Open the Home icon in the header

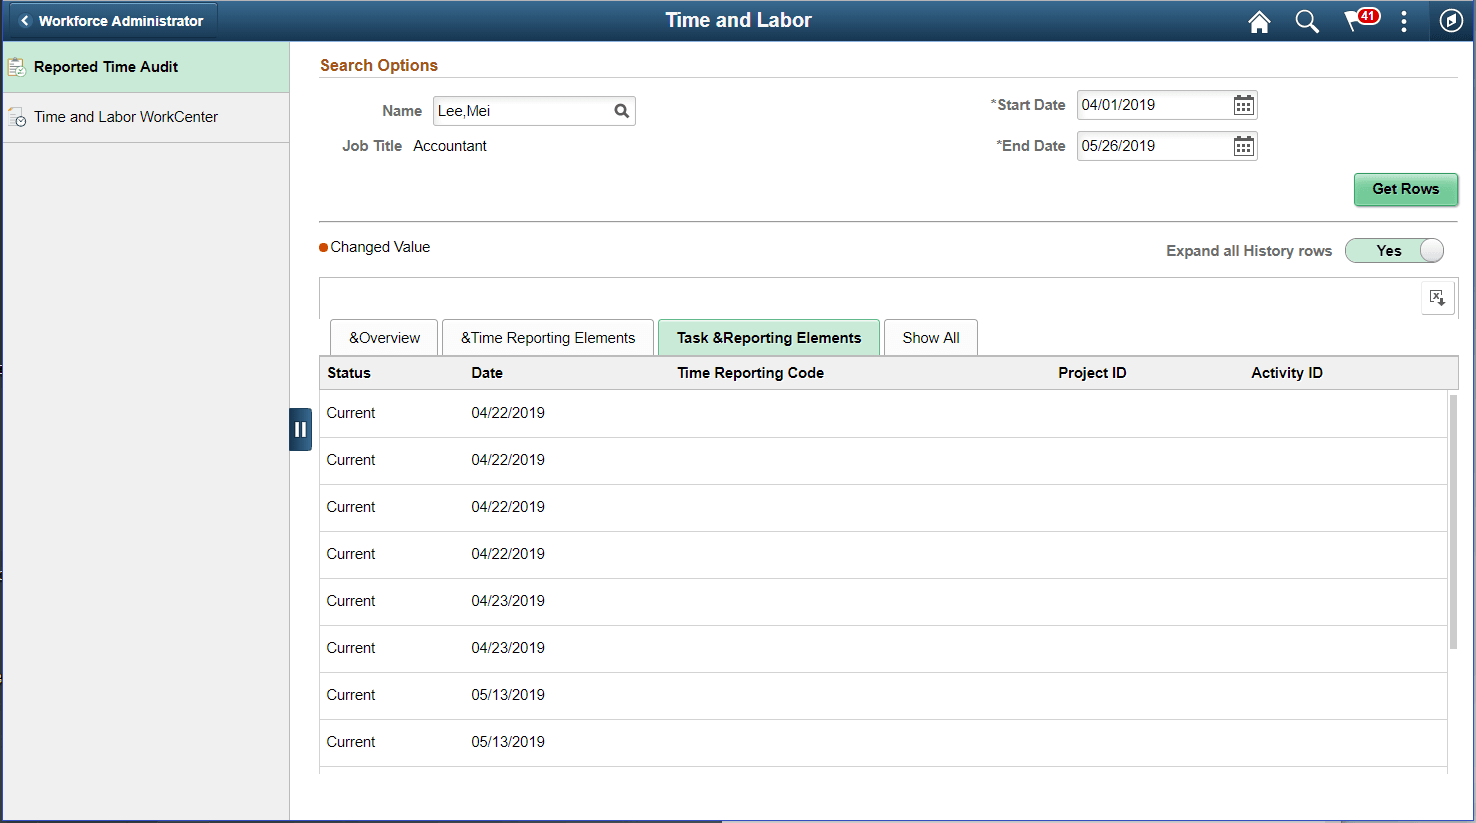[1259, 20]
